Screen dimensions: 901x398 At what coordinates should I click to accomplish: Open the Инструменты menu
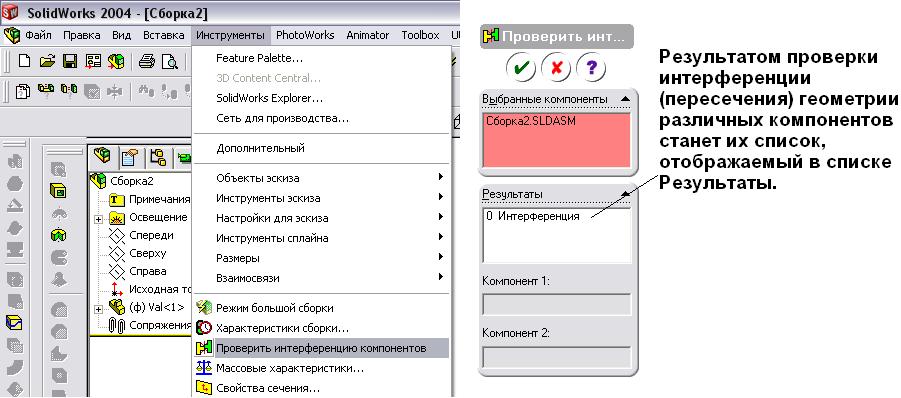(230, 35)
